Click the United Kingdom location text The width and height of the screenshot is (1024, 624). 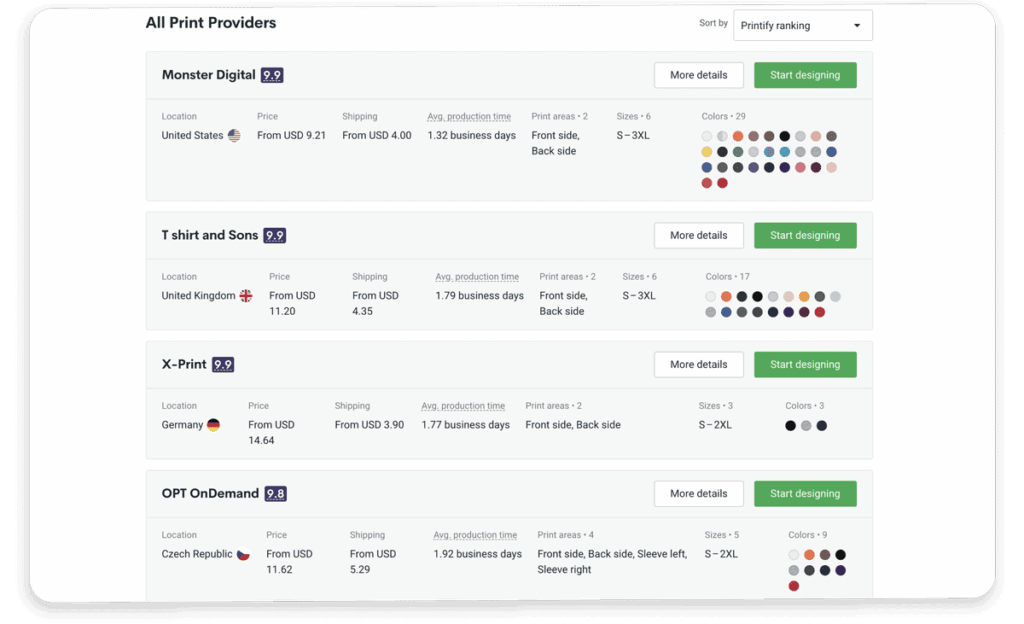point(199,296)
